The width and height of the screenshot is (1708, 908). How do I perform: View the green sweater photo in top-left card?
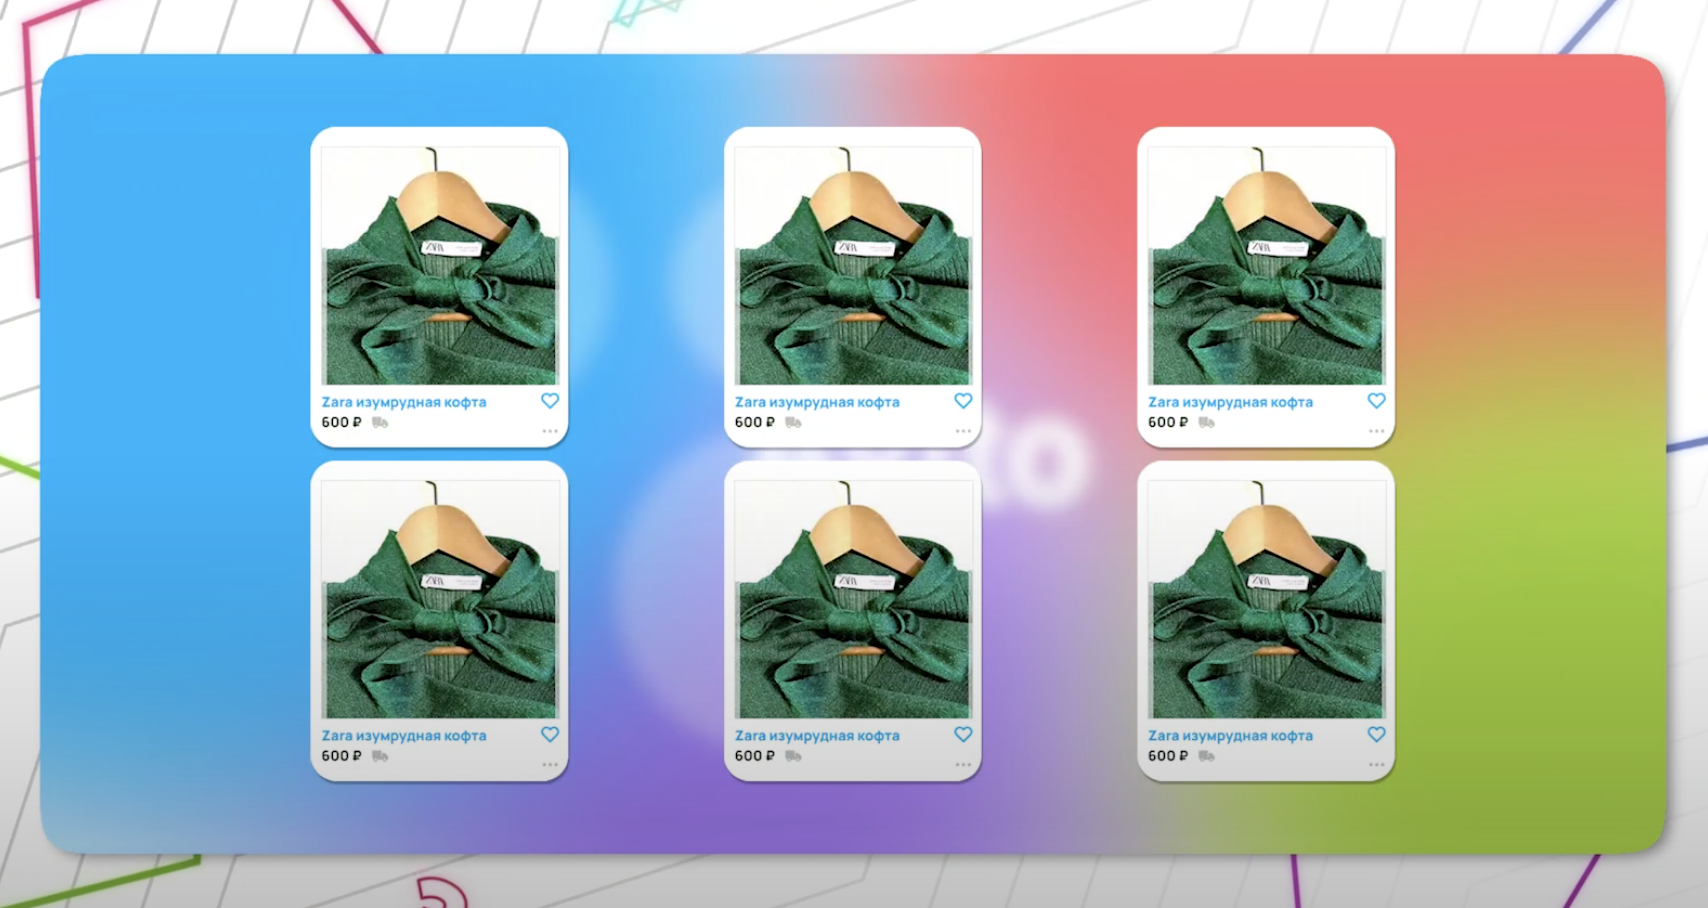pyautogui.click(x=440, y=265)
